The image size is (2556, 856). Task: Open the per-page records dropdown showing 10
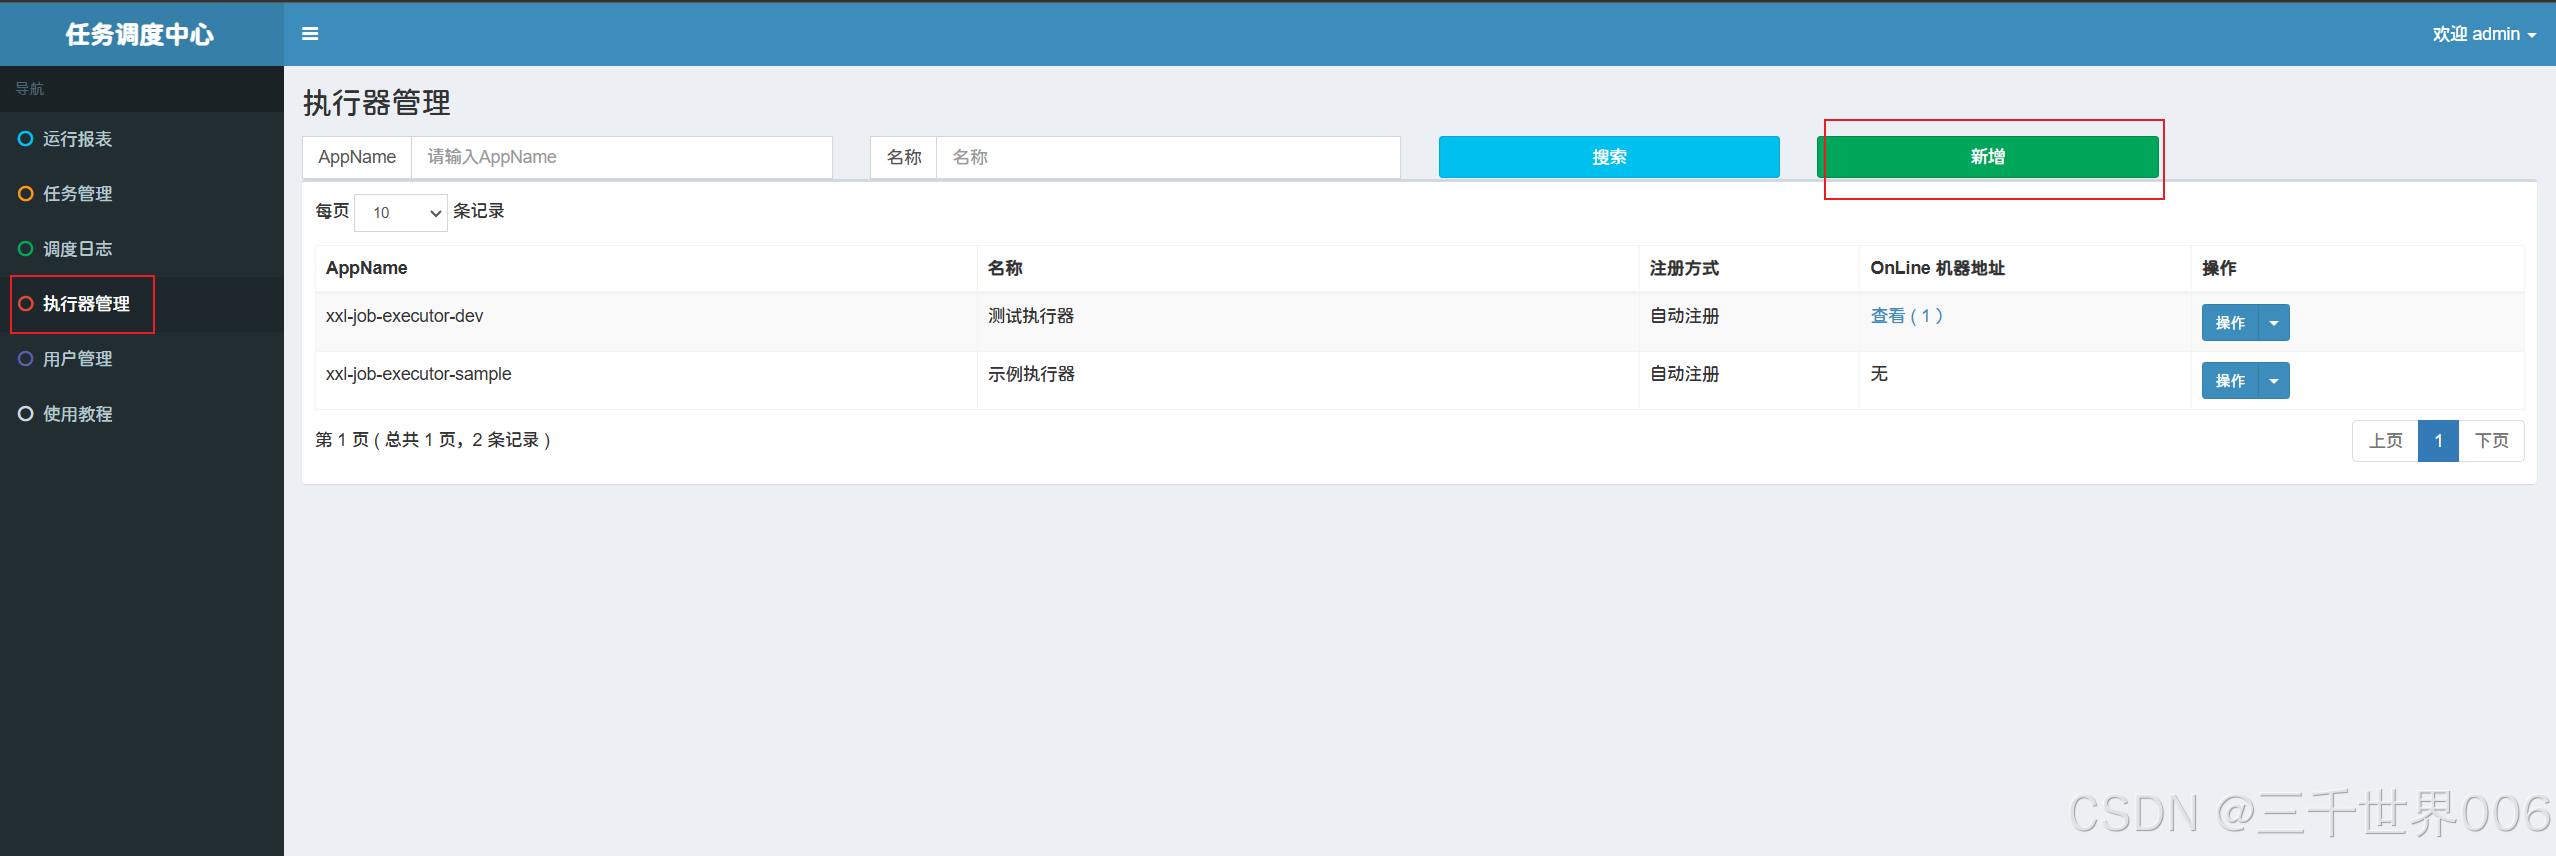(401, 212)
